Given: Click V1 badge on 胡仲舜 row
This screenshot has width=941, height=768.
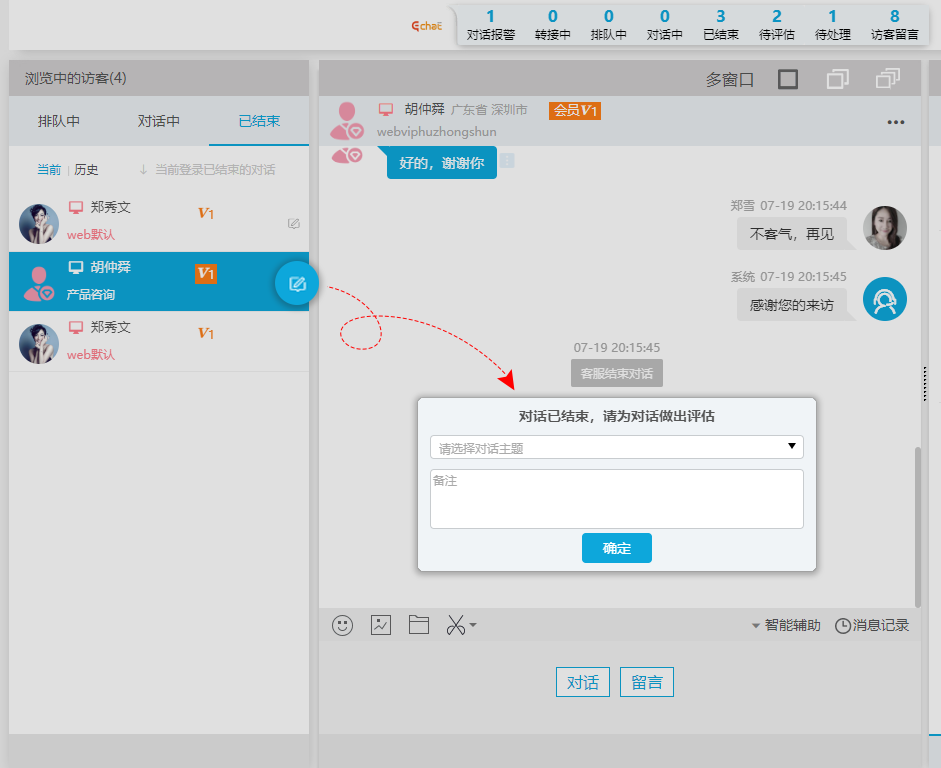Looking at the screenshot, I should click(206, 274).
